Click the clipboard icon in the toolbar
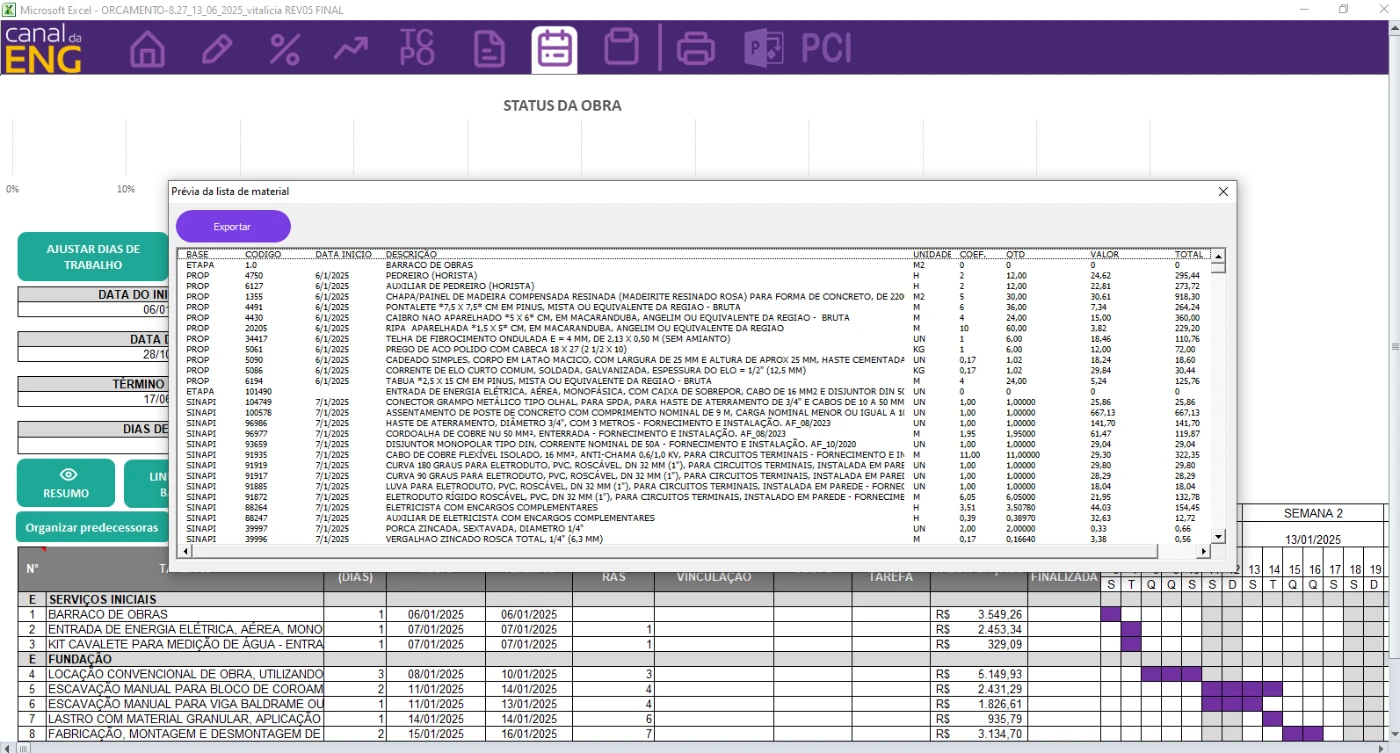1400x753 pixels. [622, 48]
